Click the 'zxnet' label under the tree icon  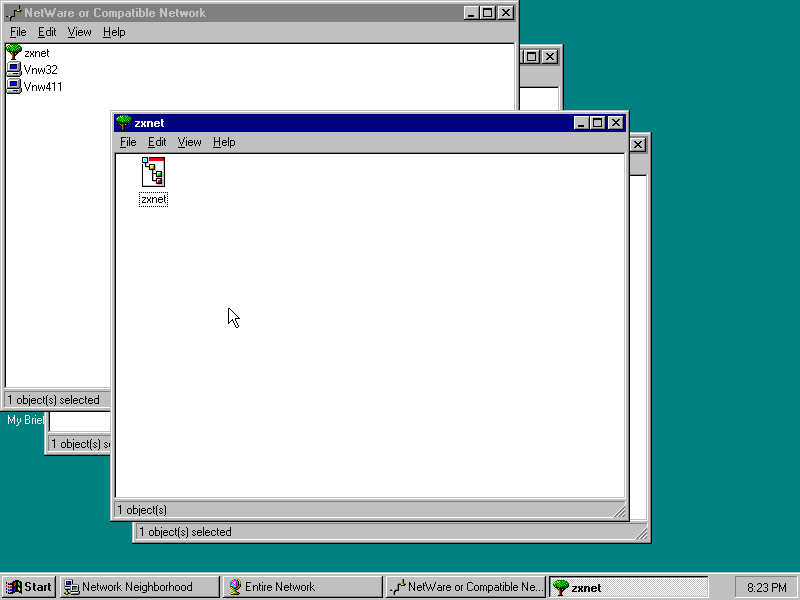coord(154,199)
